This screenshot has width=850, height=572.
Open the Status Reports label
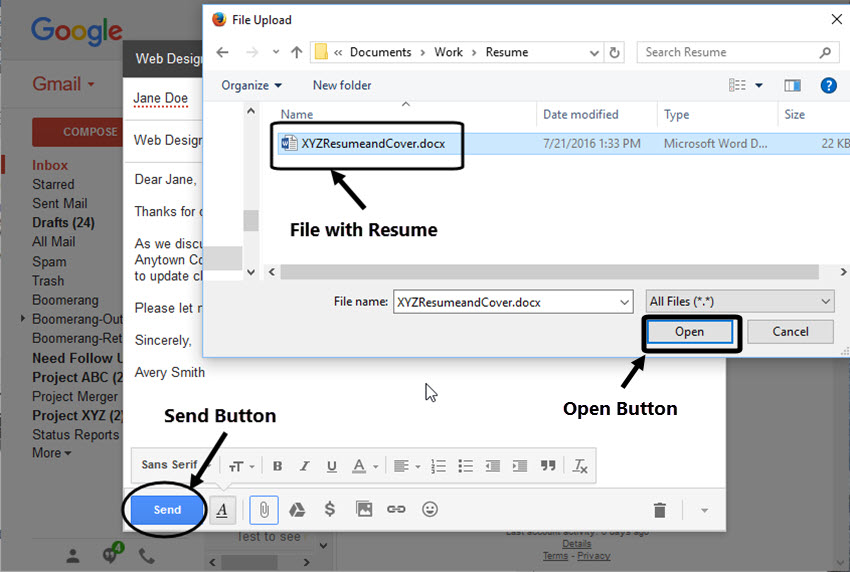(x=75, y=435)
